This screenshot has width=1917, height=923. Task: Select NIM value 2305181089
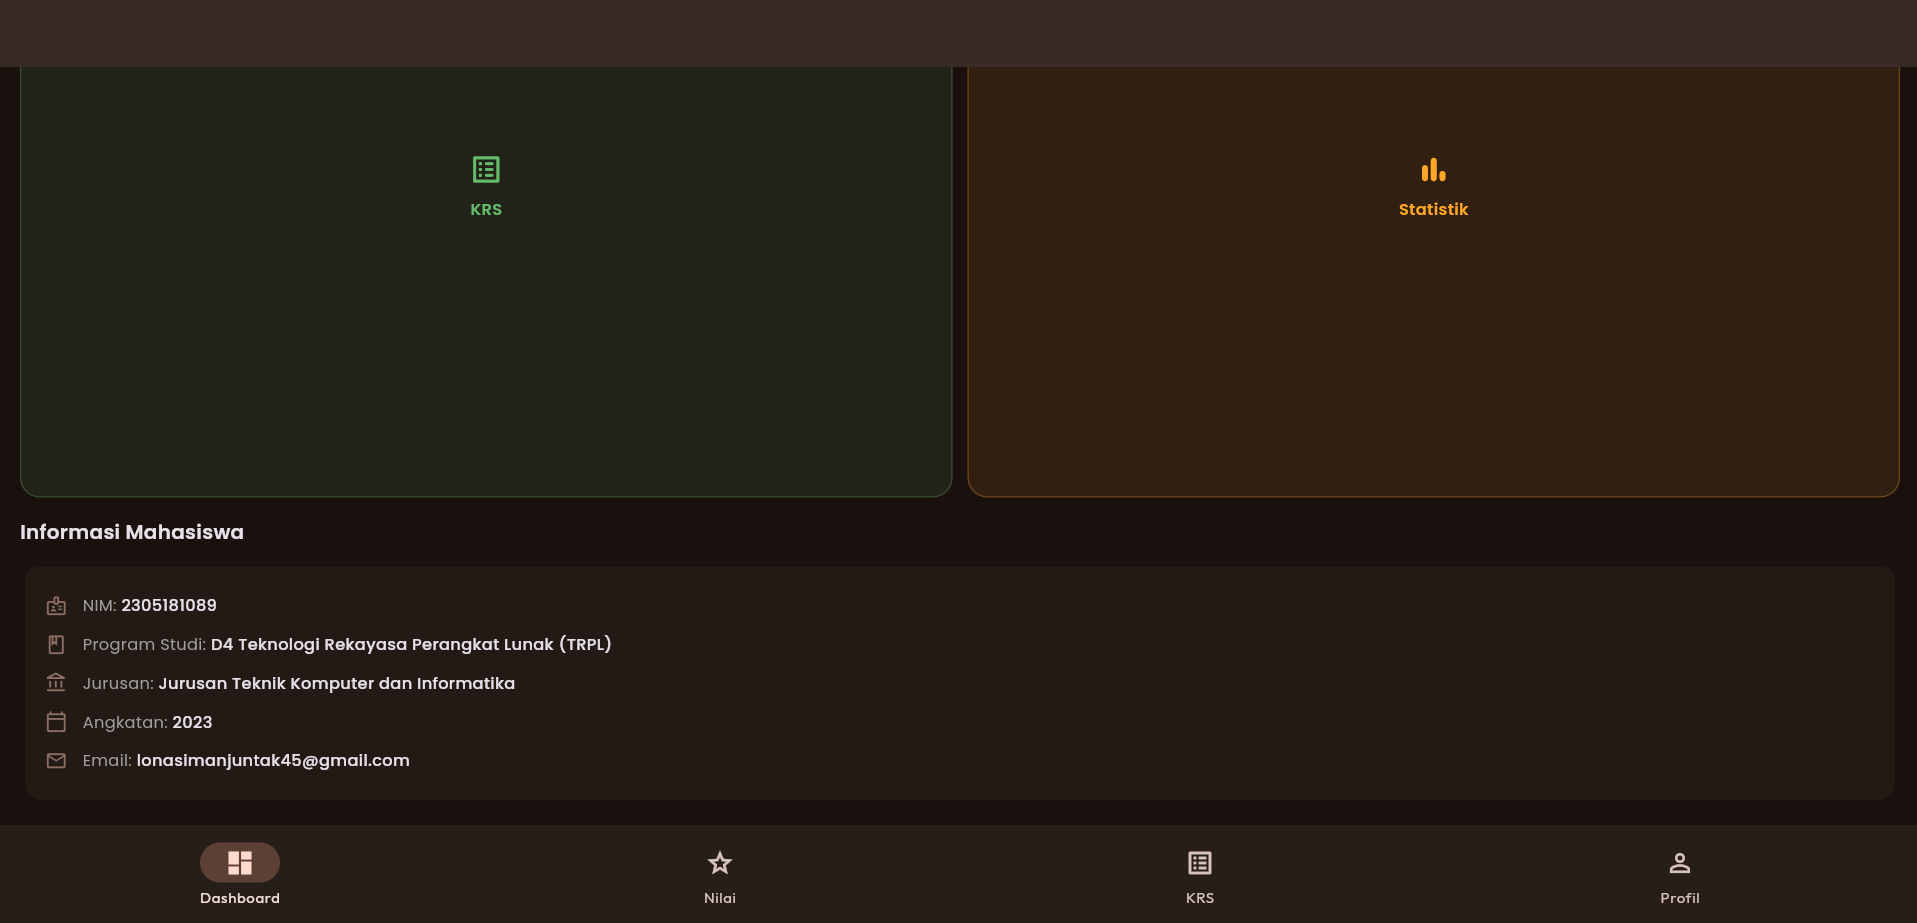(169, 606)
